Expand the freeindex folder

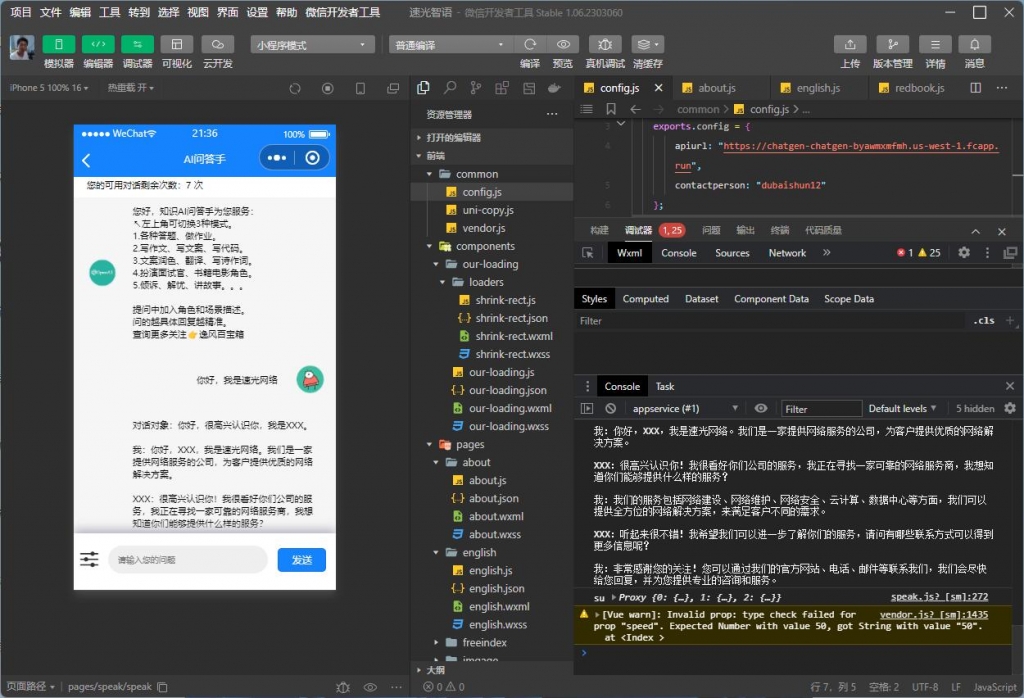point(436,642)
